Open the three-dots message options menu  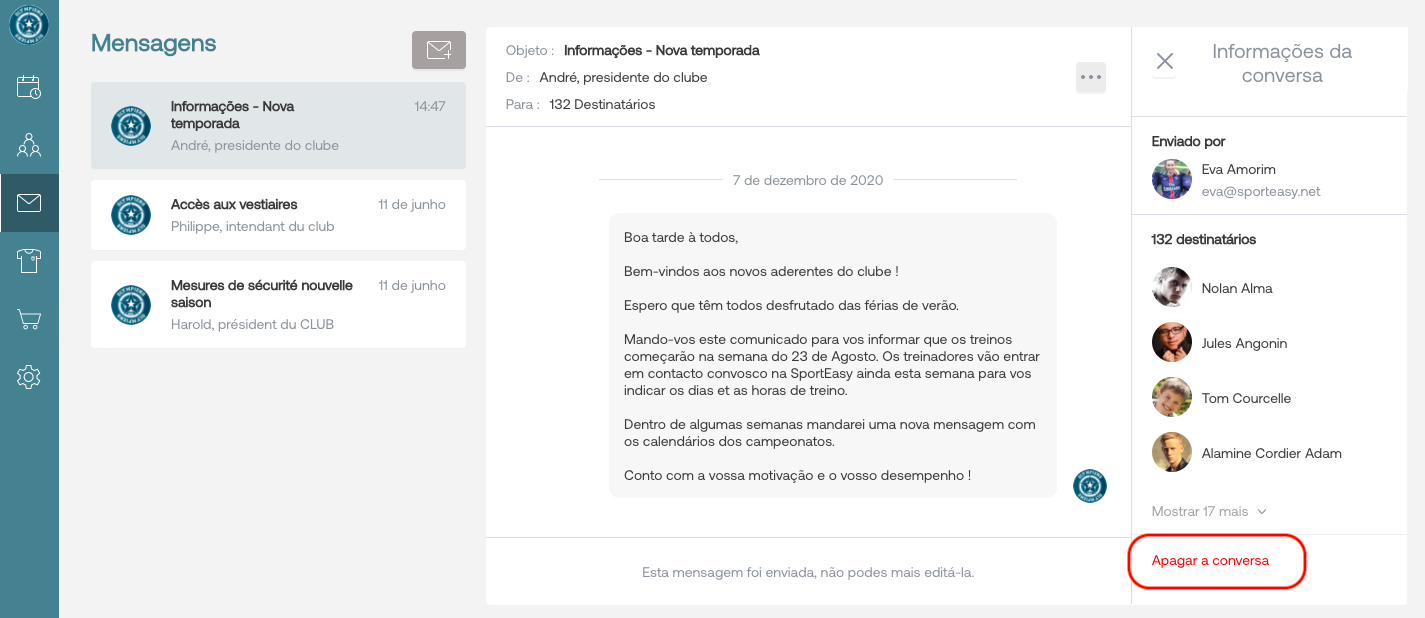point(1090,77)
